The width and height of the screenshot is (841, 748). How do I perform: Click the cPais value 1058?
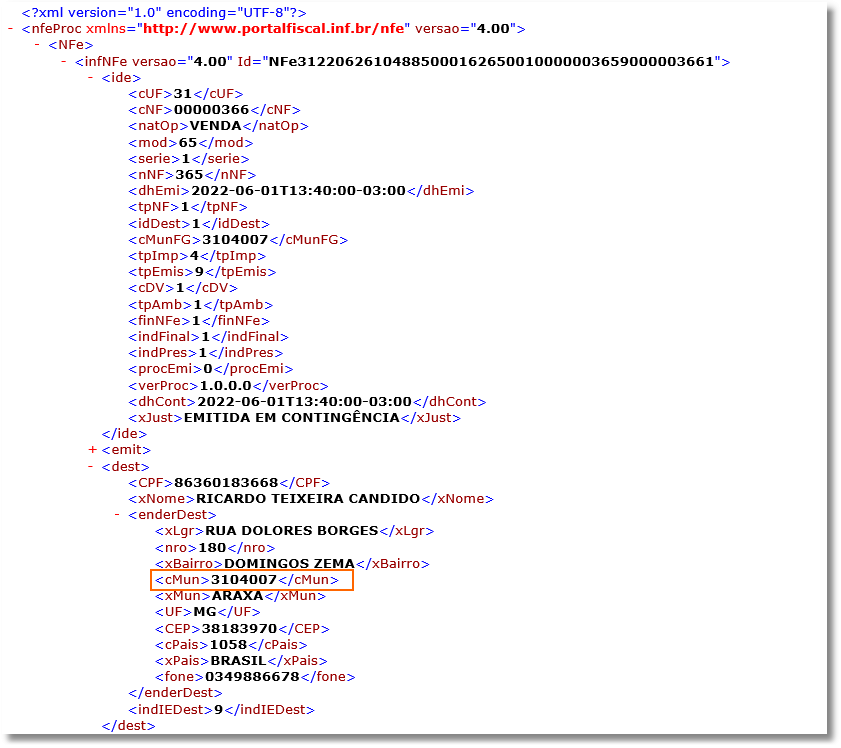point(228,645)
